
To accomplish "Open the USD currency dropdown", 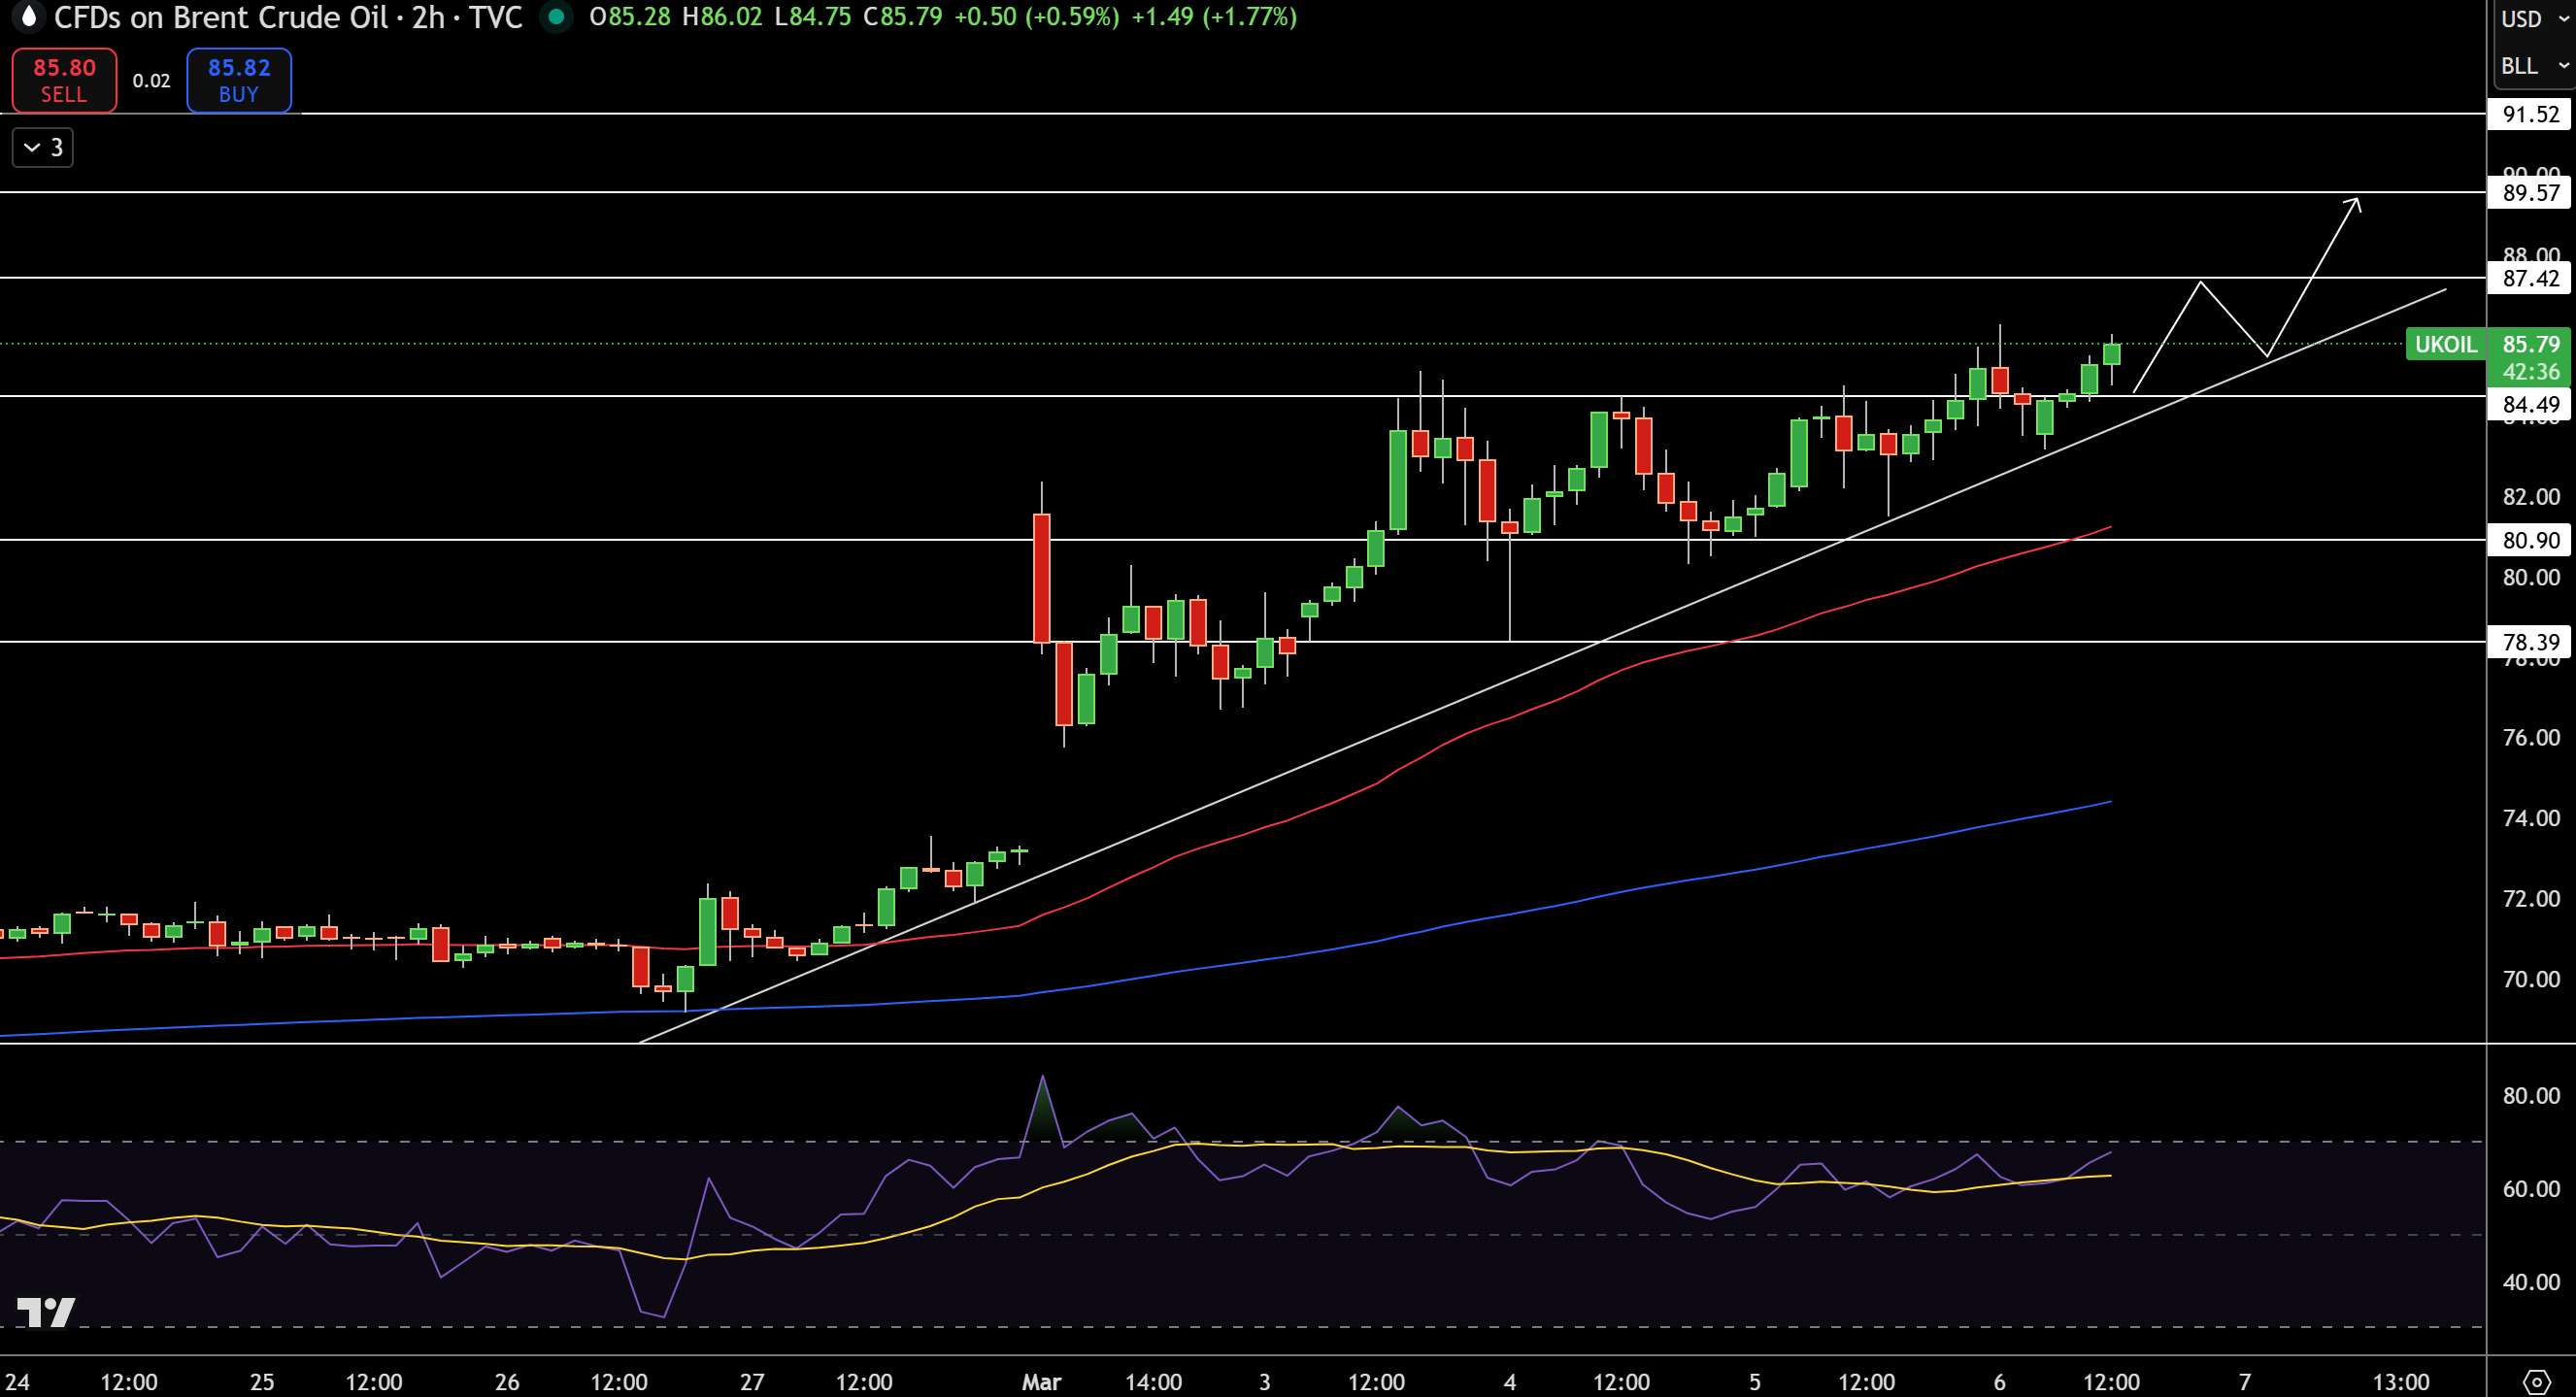I will coord(2533,19).
